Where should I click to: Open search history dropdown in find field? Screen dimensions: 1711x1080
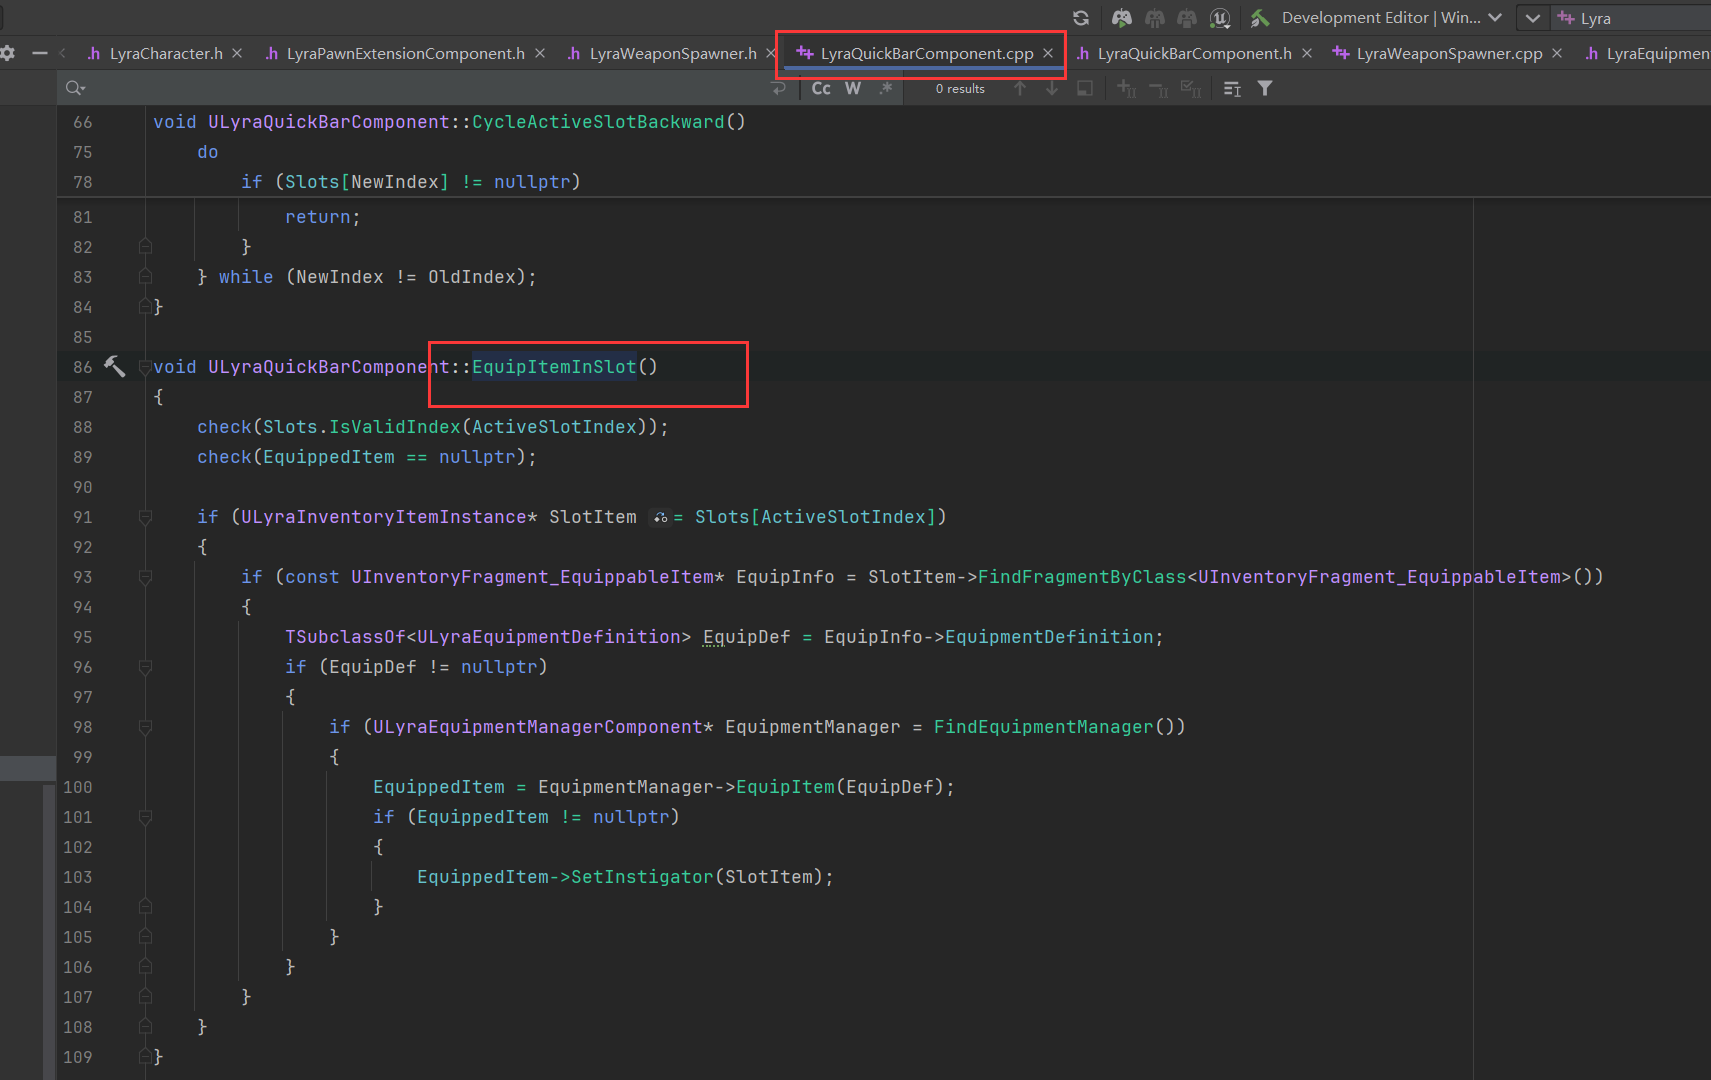(75, 89)
